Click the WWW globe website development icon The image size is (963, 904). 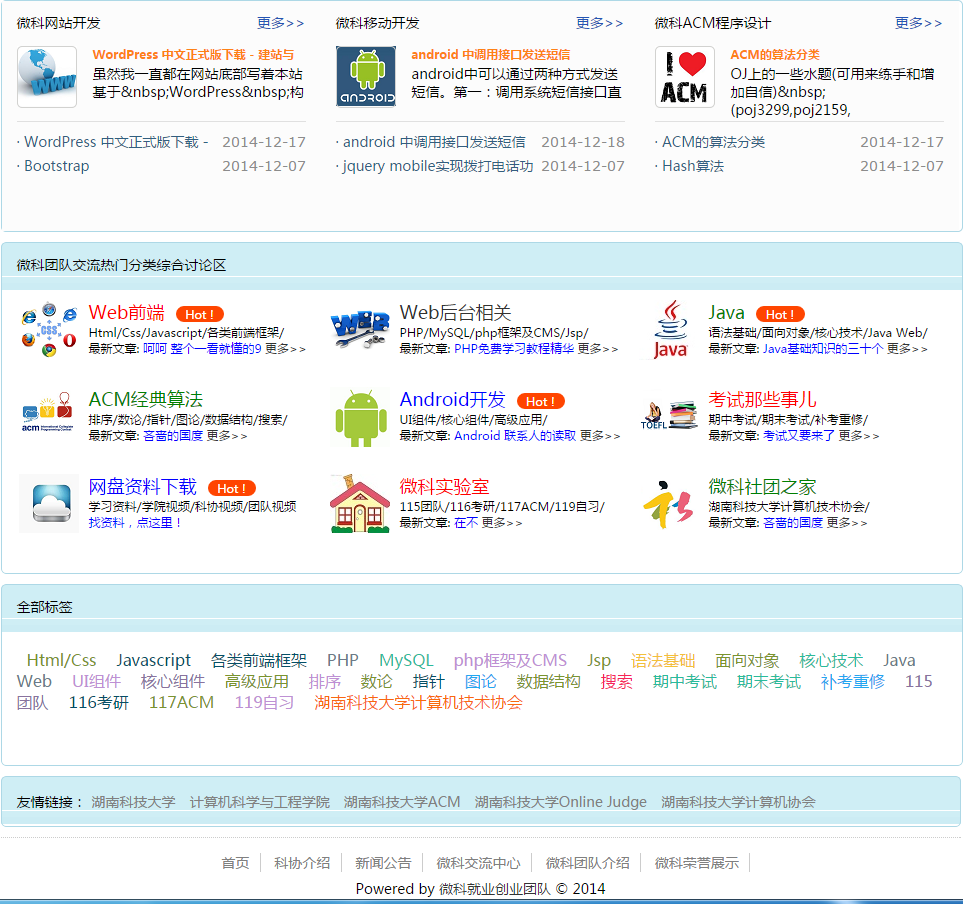coord(47,77)
